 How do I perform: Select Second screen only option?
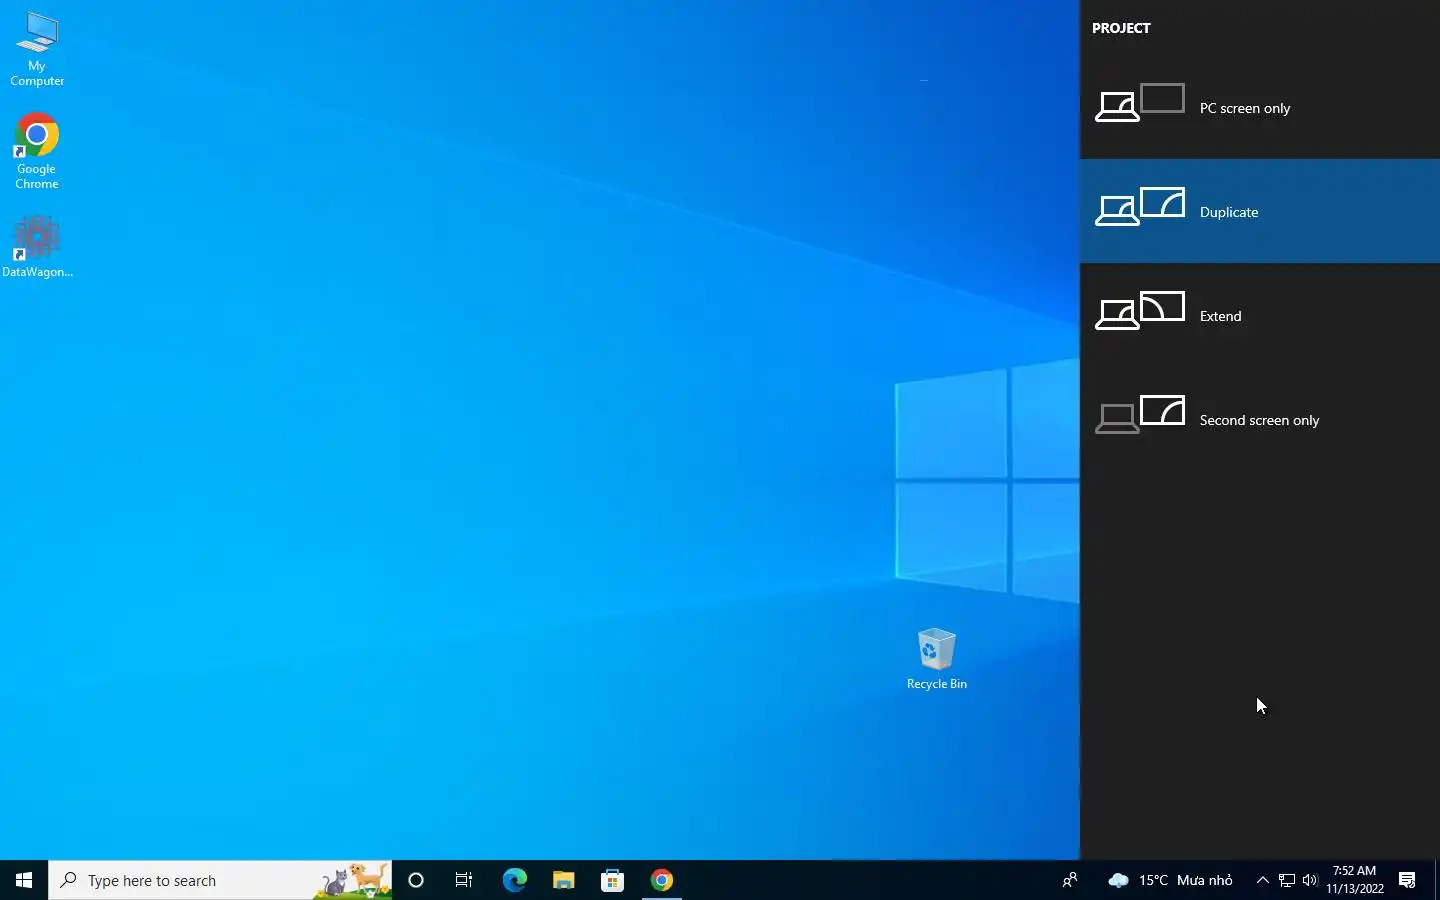[1260, 419]
